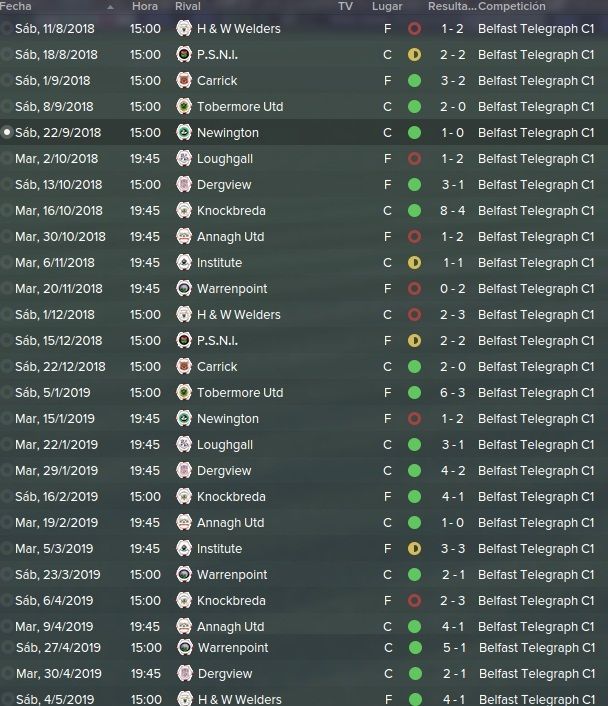Click the green win indicator for the 6-3 result
The height and width of the screenshot is (706, 608).
414,393
